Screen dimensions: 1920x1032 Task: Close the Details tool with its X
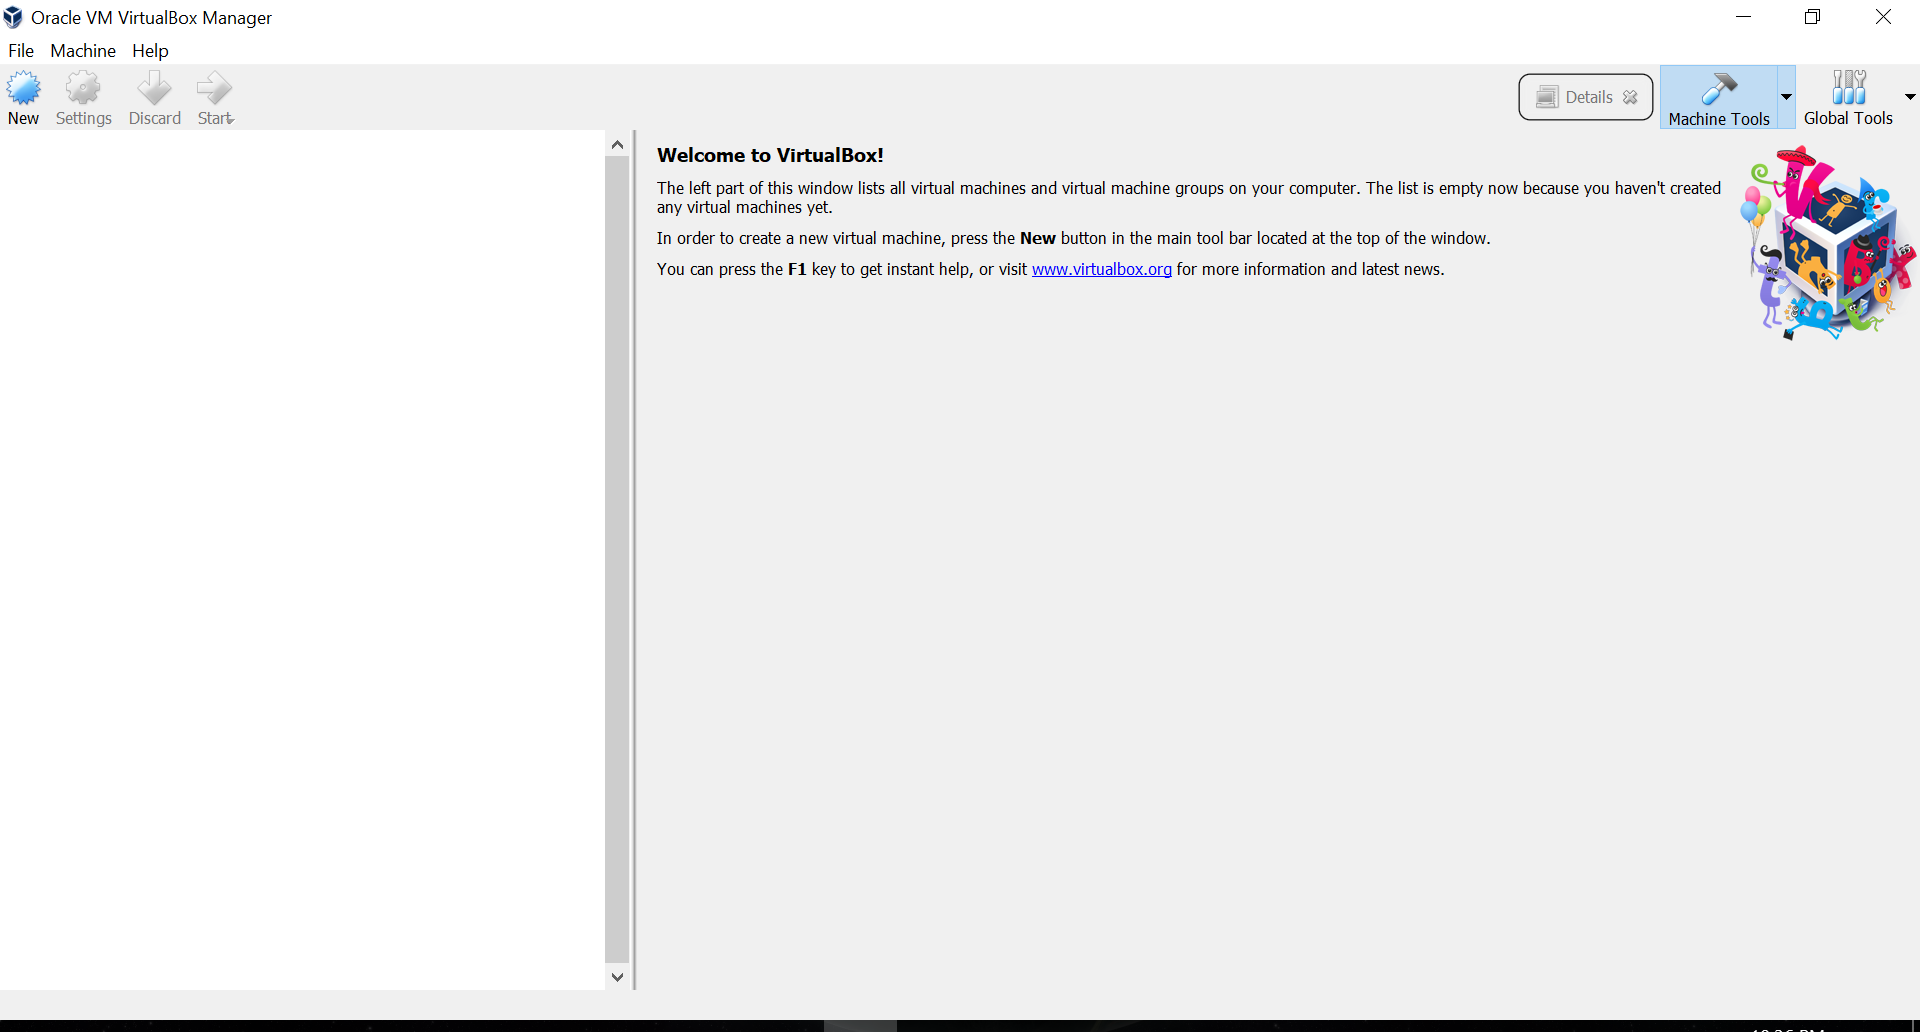click(1630, 97)
